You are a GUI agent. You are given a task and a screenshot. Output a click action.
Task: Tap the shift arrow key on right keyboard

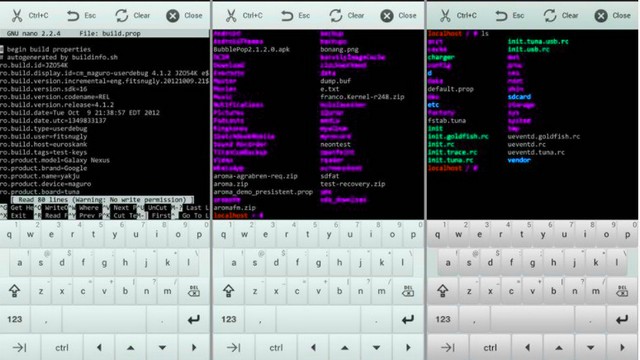[443, 291]
